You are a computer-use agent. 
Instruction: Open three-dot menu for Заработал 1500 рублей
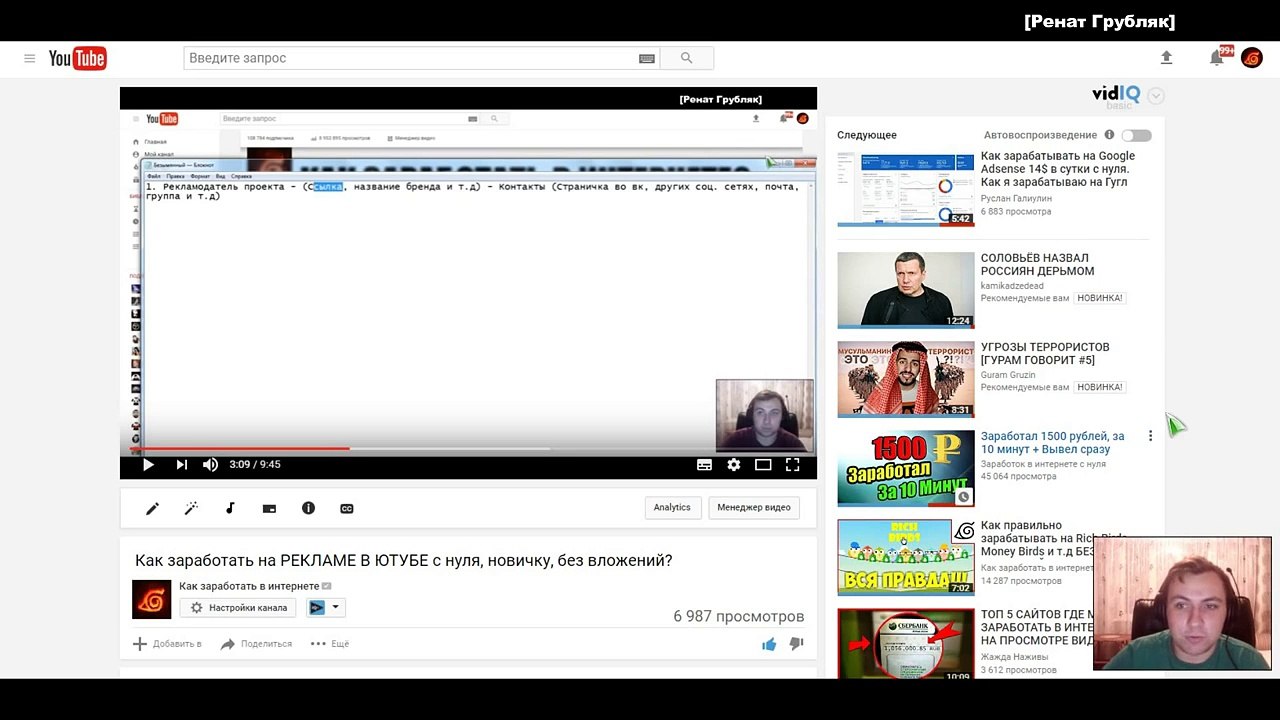click(x=1150, y=436)
